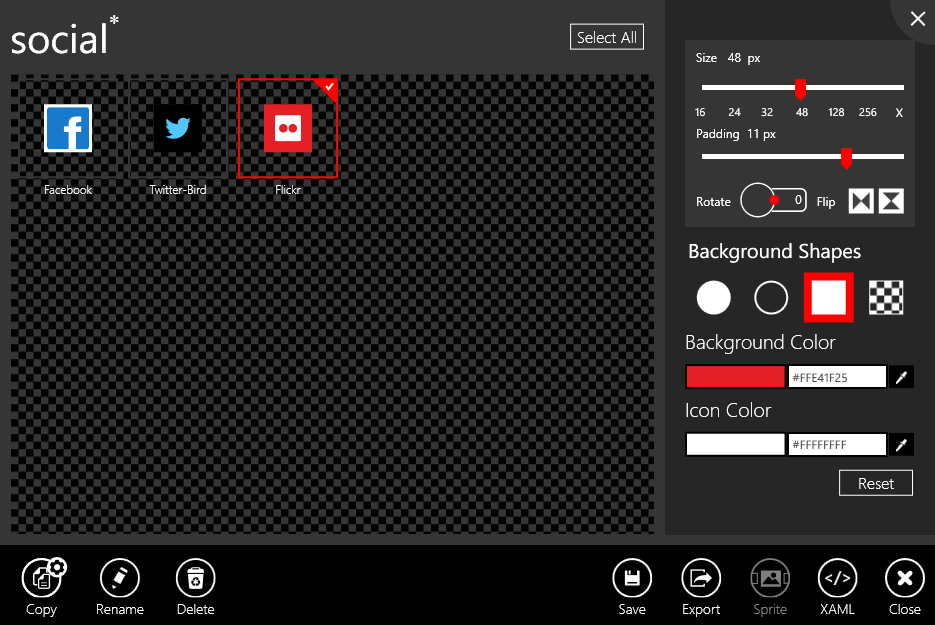
Task: Click the rotation value field showing 0
Action: (794, 200)
